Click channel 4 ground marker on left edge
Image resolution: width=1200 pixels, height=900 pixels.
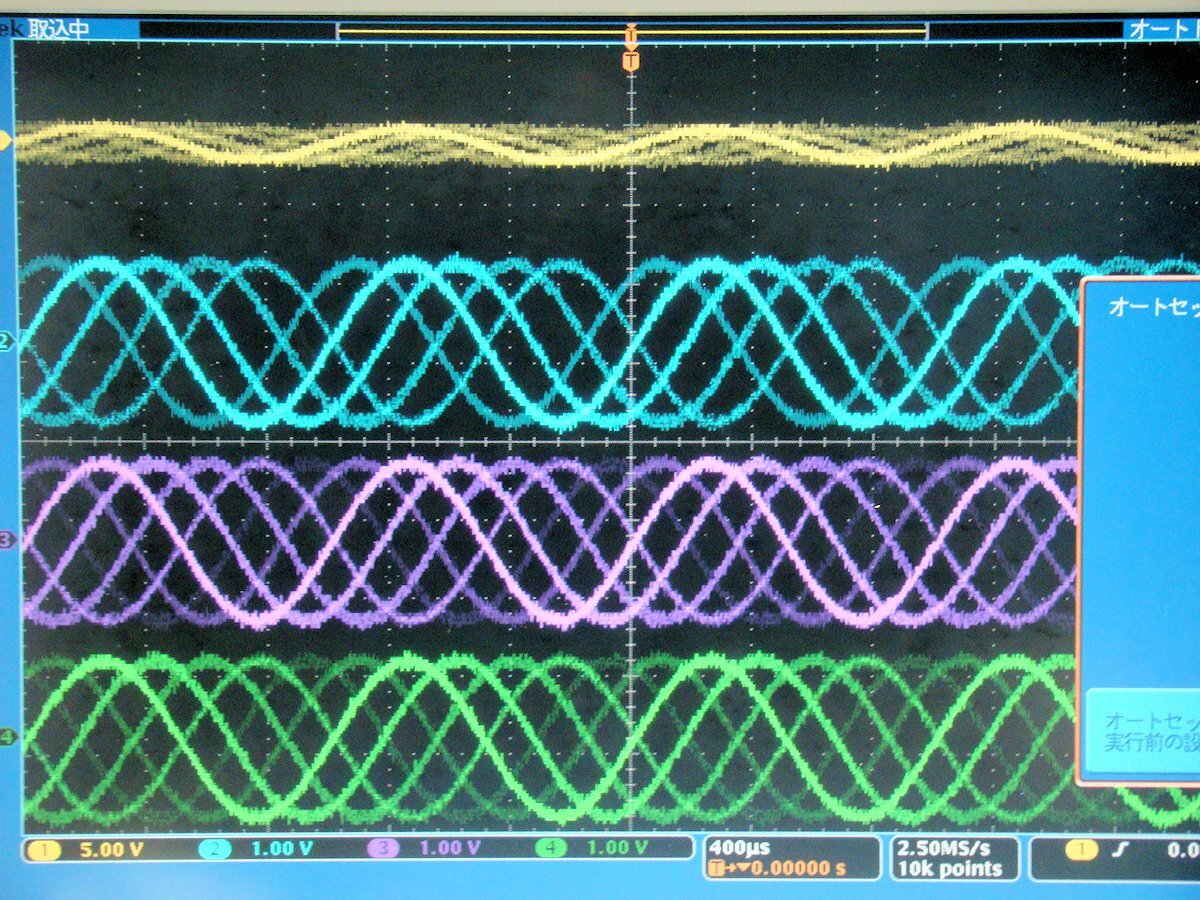point(7,737)
